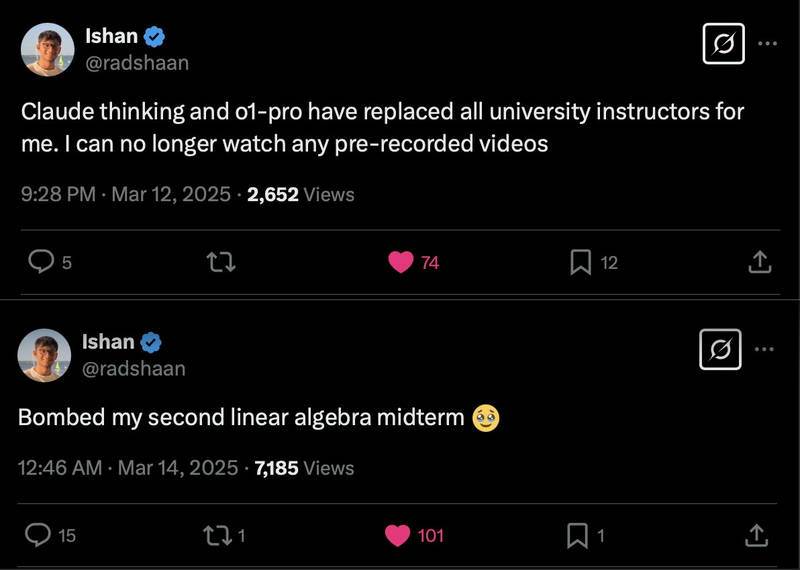Reply to the linear algebra midterm tweet

coord(38,535)
